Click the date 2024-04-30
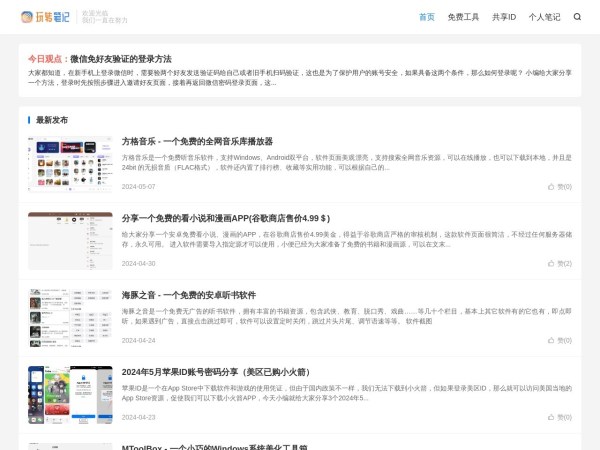The height and width of the screenshot is (450, 600). (139, 264)
